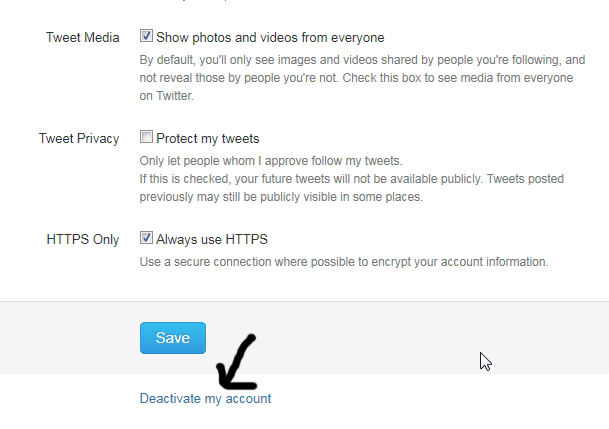609x429 pixels.
Task: Click the 'Protect my tweets' label text
Action: [x=208, y=139]
